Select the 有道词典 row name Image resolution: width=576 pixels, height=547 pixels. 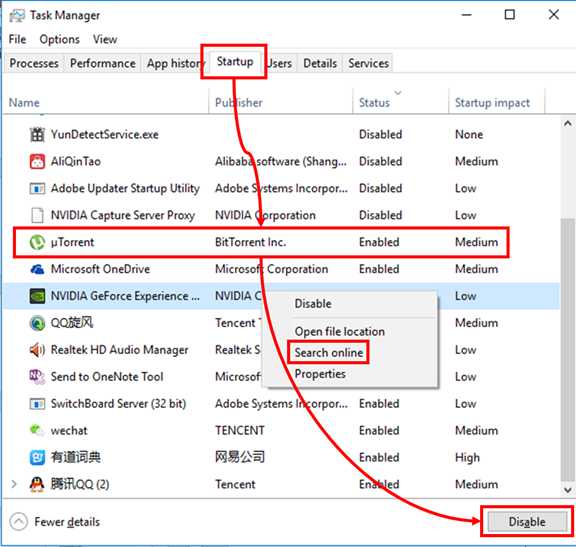coord(76,457)
